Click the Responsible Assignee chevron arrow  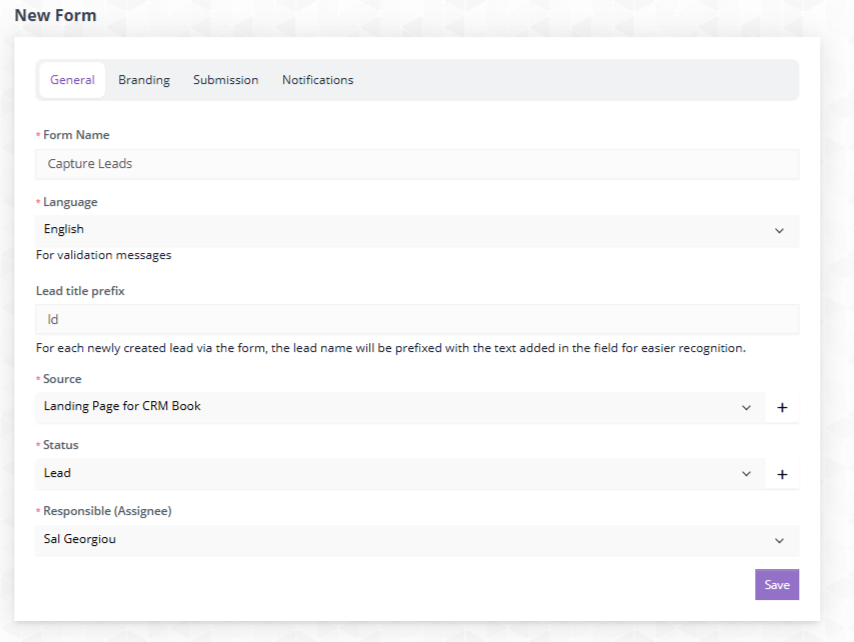click(x=779, y=541)
